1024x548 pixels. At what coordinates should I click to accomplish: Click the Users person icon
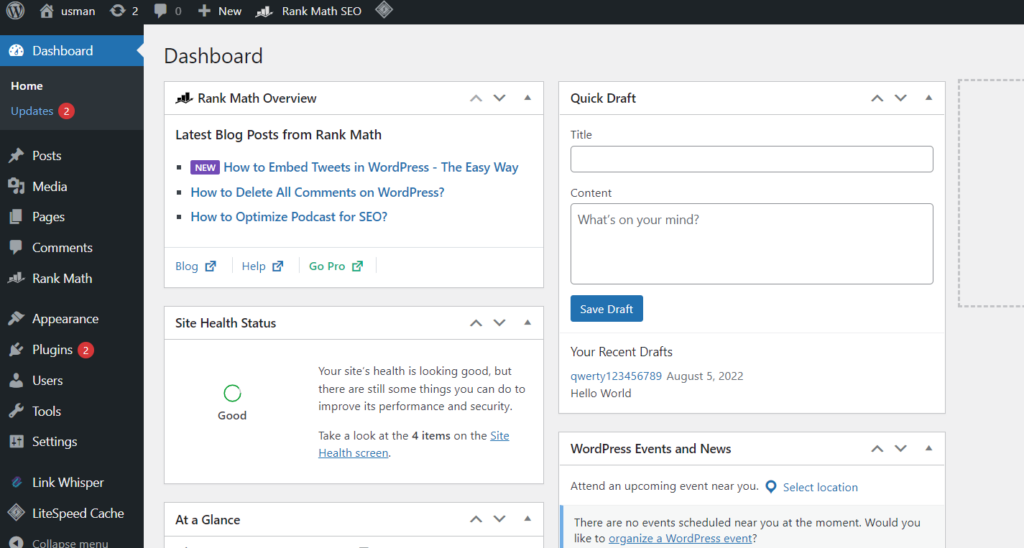(16, 380)
